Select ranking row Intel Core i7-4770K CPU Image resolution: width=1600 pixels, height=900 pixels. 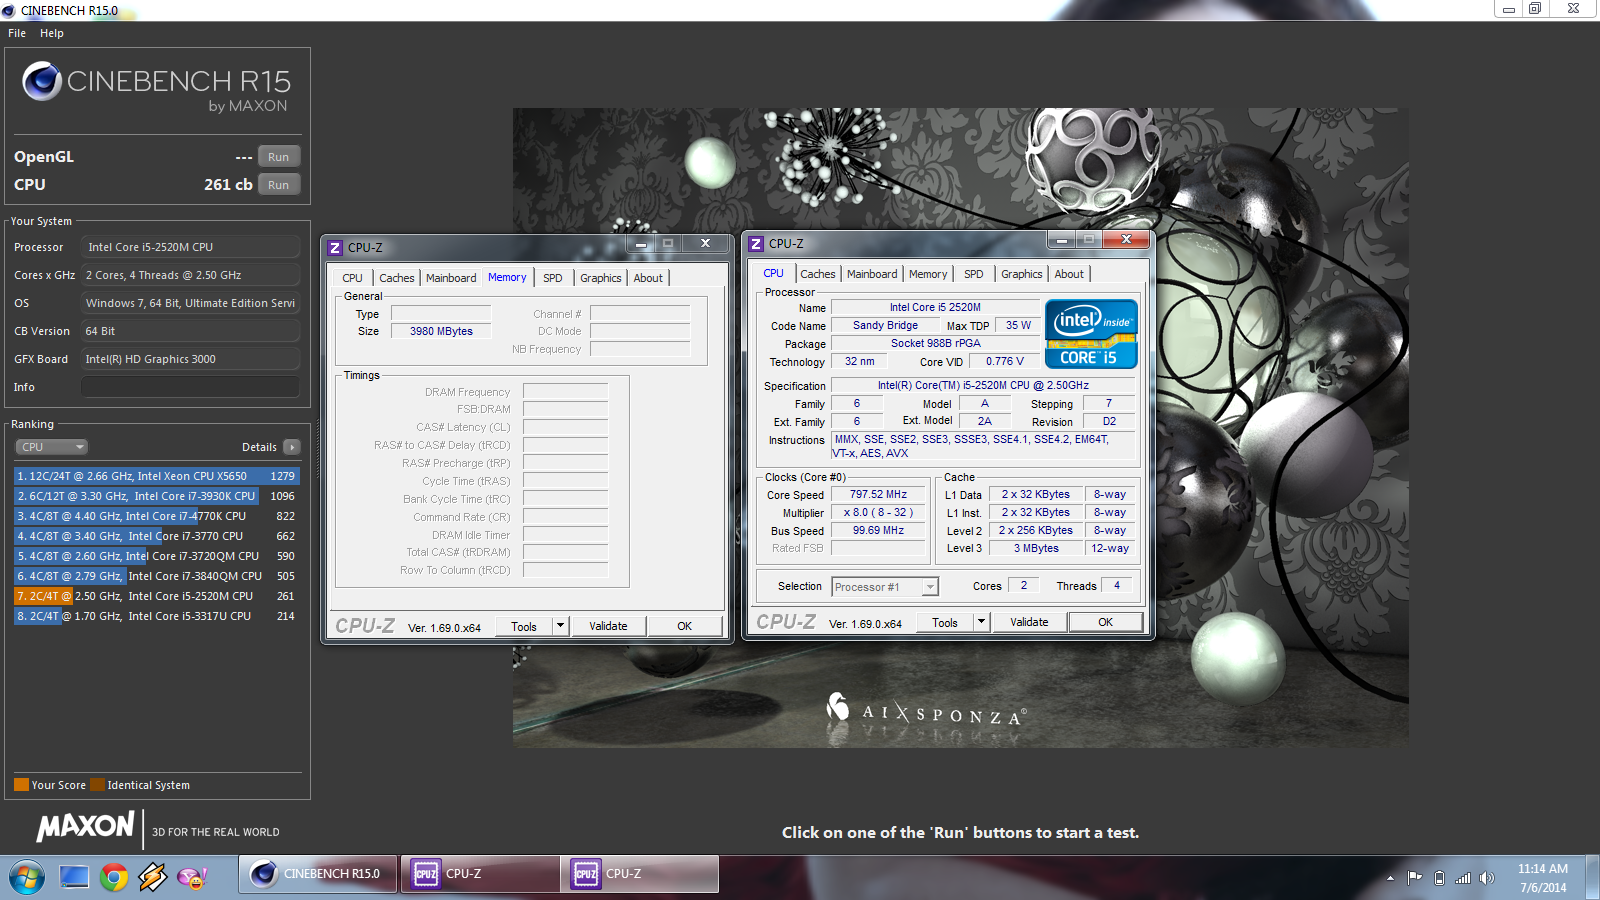156,516
